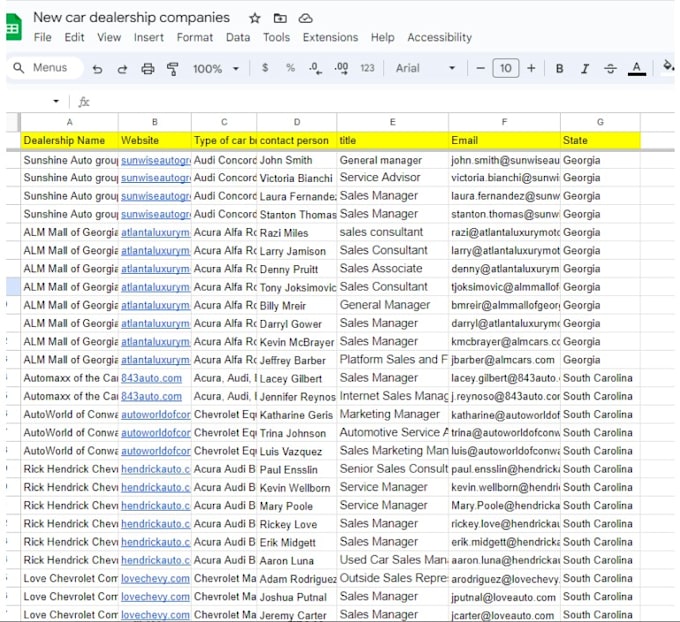Open atlantaluxurym link in Razi Miles row
Image resolution: width=680 pixels, height=622 pixels.
click(155, 232)
